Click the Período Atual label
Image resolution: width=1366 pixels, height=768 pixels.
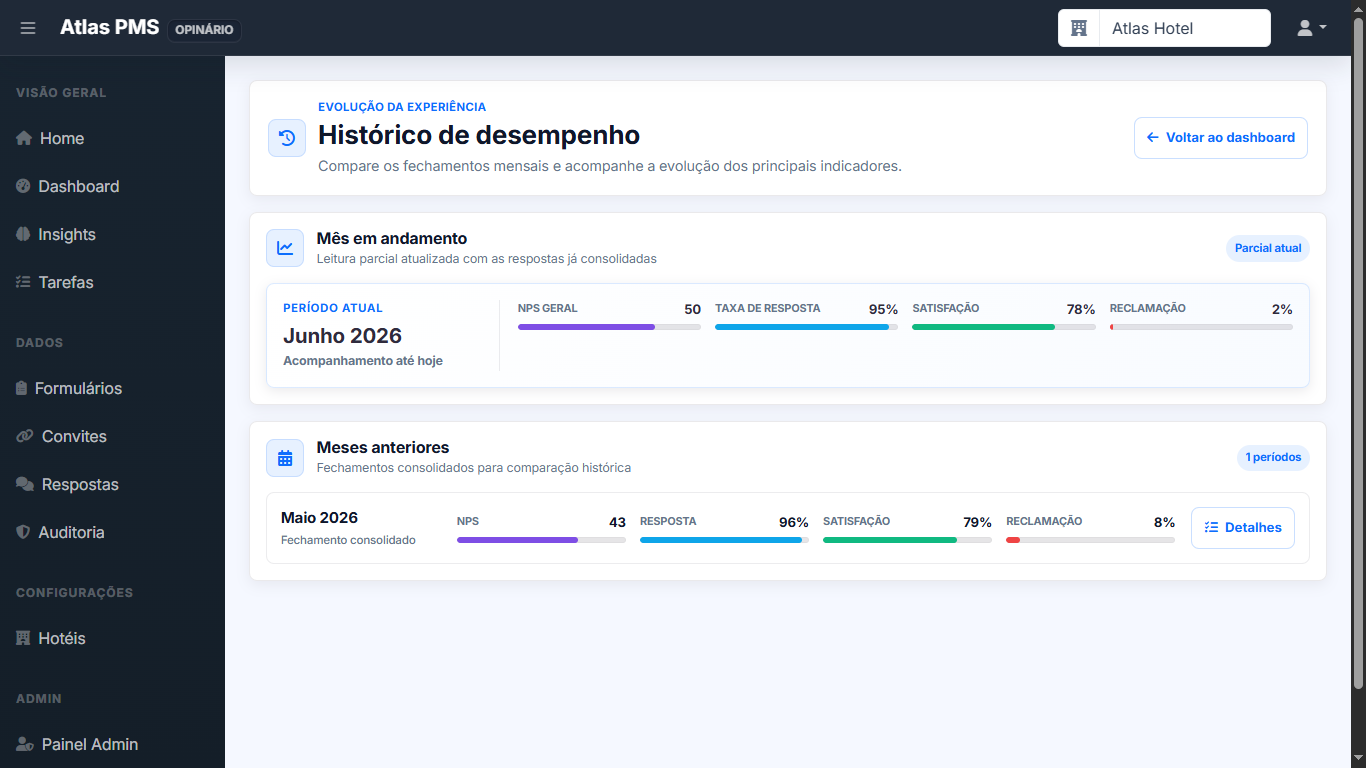(x=333, y=308)
